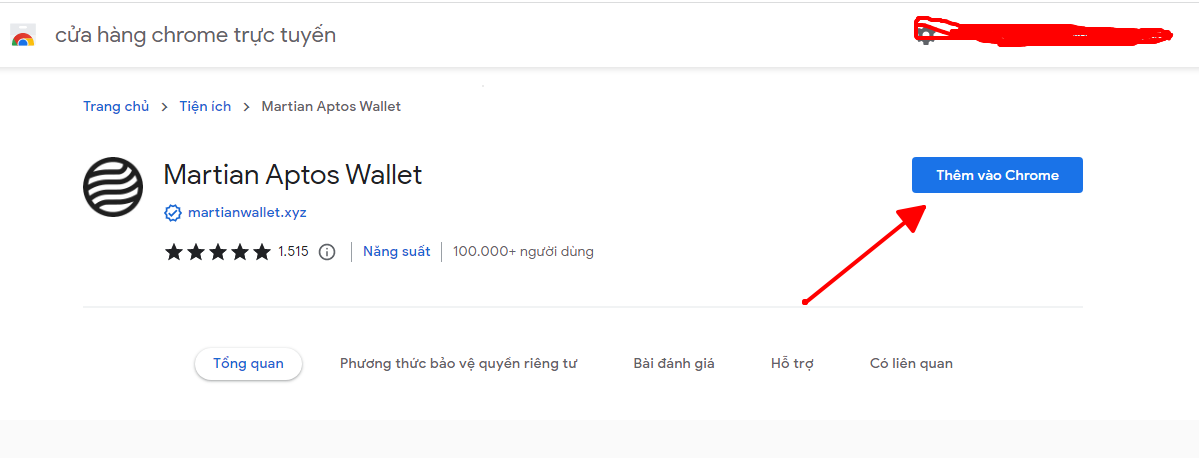Go to Tiện ích breadcrumb
The image size is (1199, 458).
(205, 106)
